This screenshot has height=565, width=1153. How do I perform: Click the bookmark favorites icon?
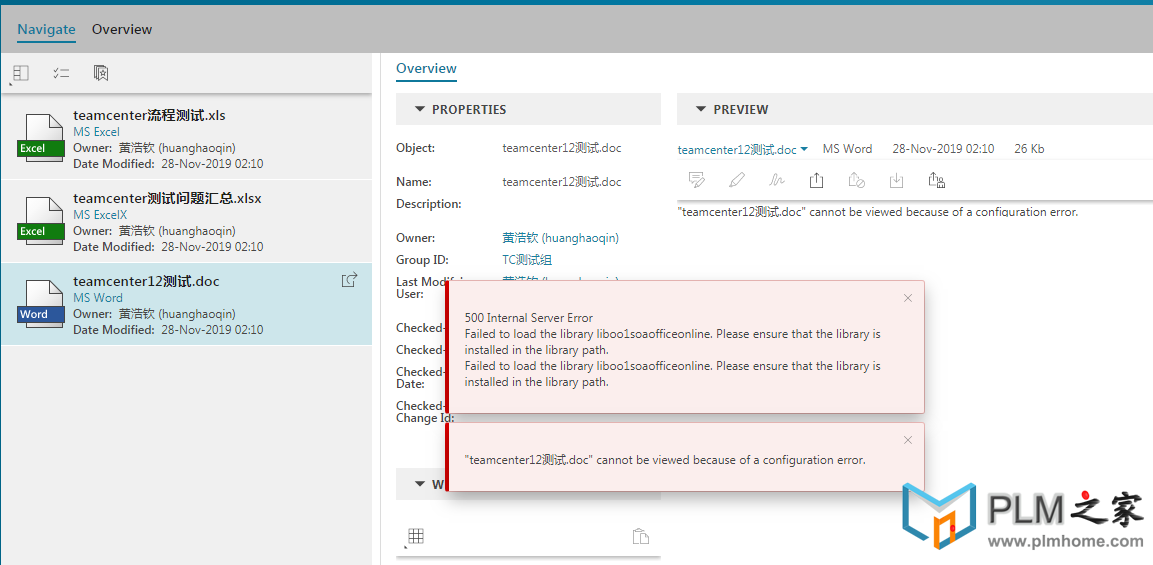(x=101, y=73)
